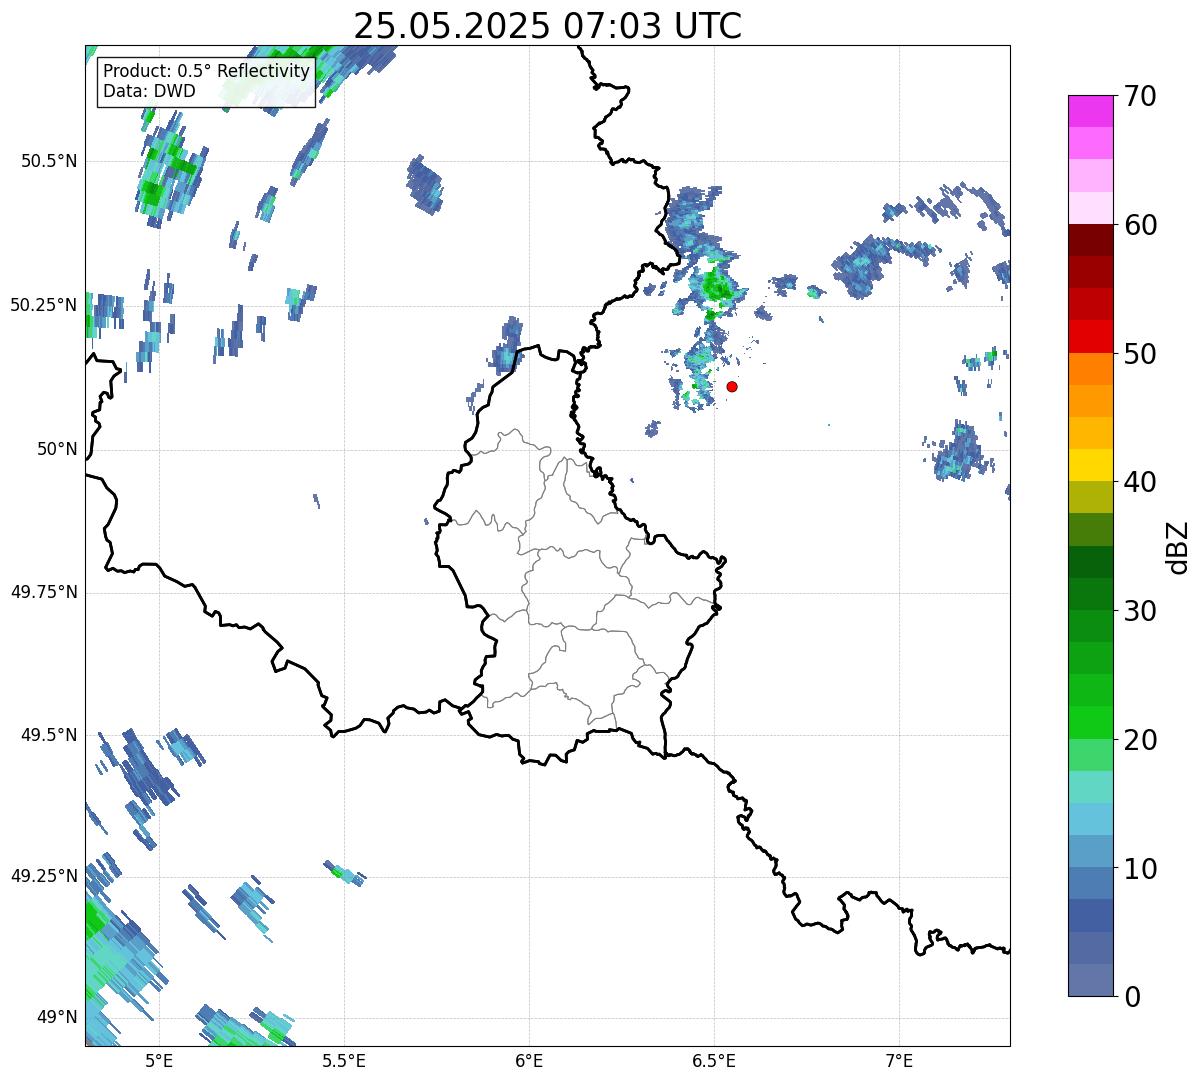1202x1081 pixels.
Task: Click the latitude label 50.5°N
Action: coord(49,161)
